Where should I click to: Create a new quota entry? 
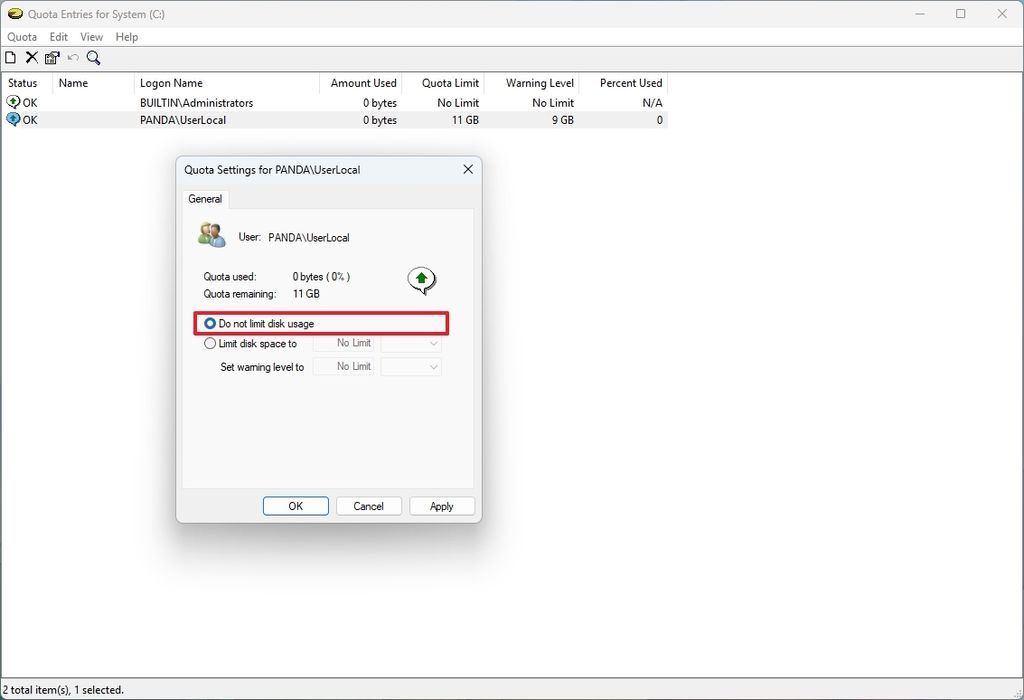pyautogui.click(x=10, y=57)
